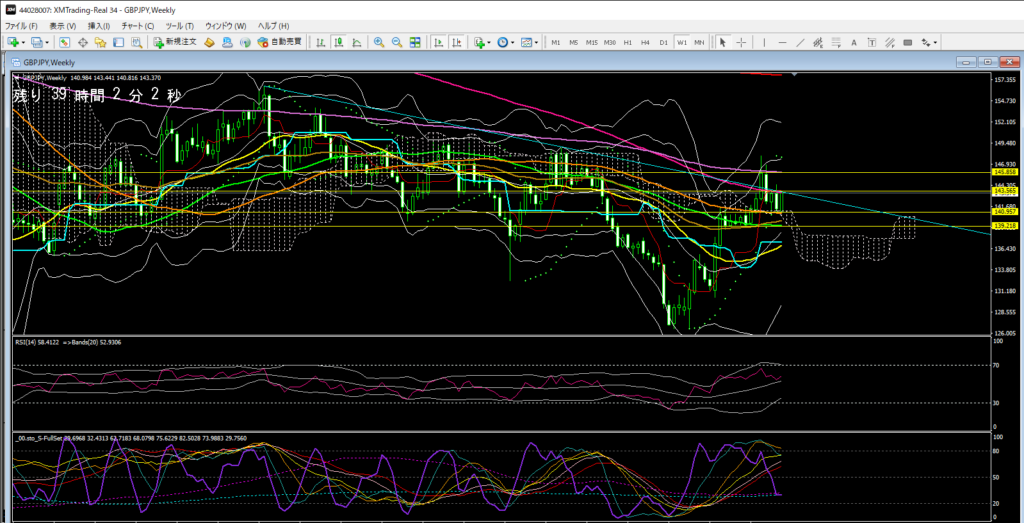
Task: Open the indicators list icon
Action: (479, 42)
